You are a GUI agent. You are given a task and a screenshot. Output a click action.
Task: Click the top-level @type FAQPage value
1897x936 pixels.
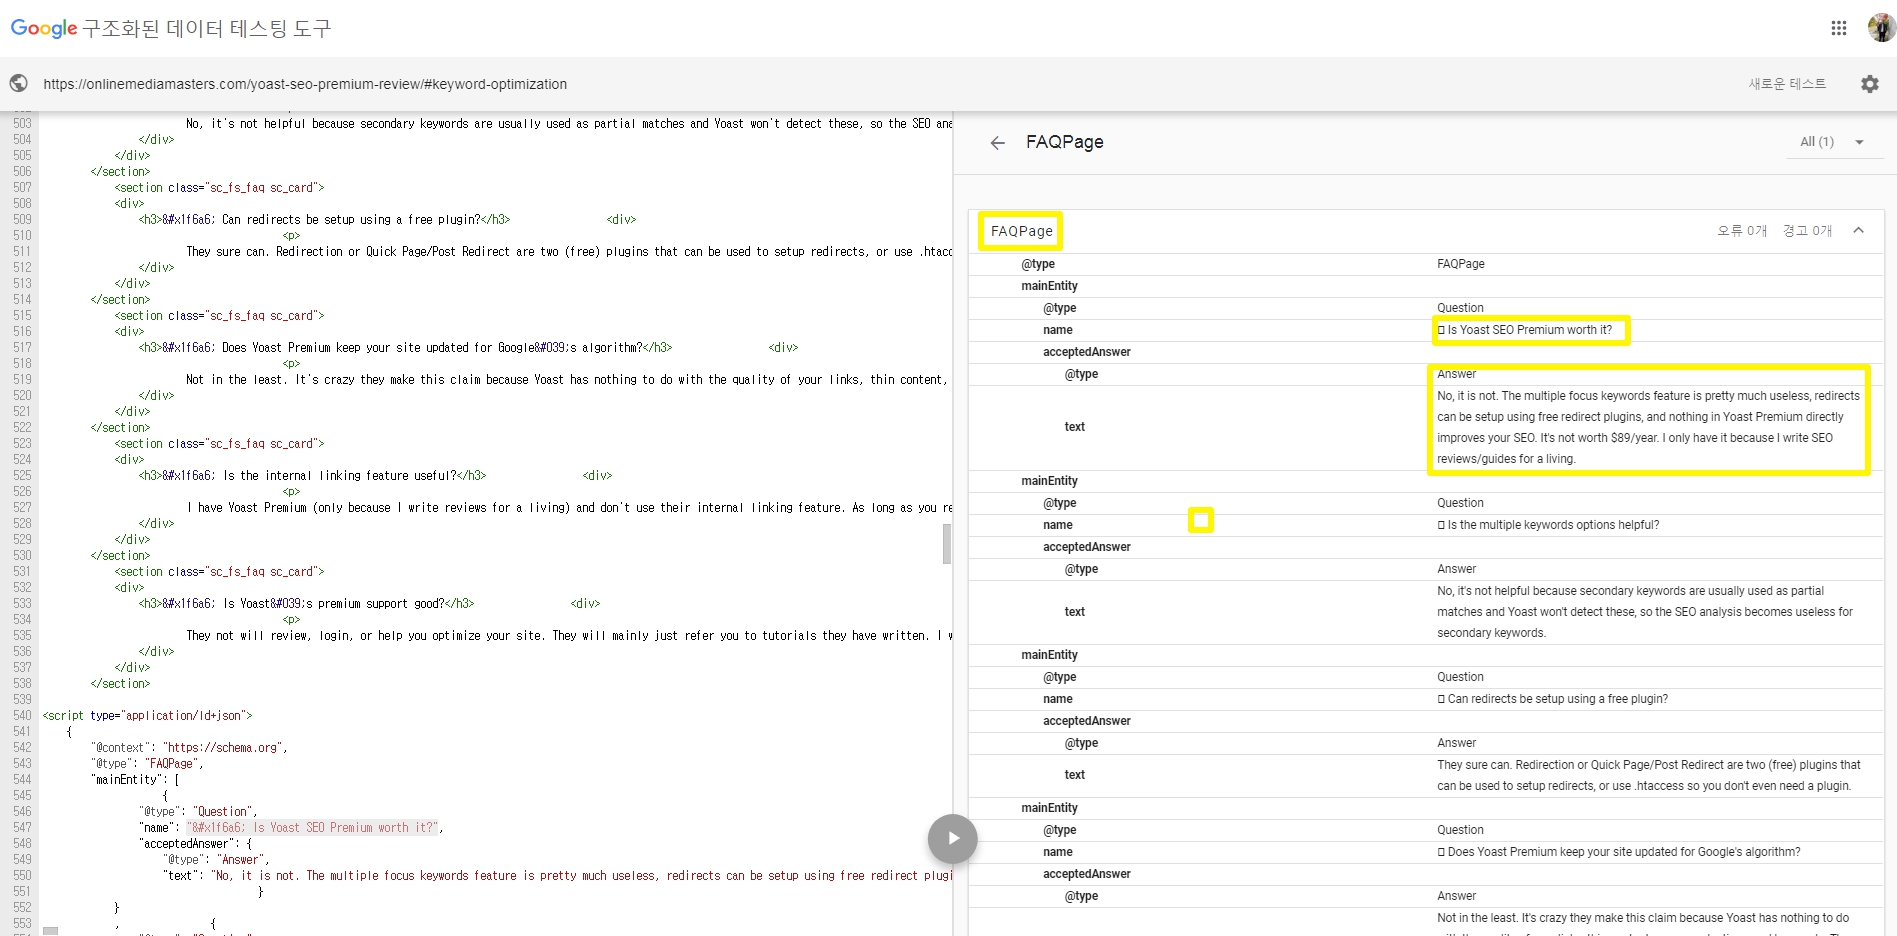(x=1460, y=264)
